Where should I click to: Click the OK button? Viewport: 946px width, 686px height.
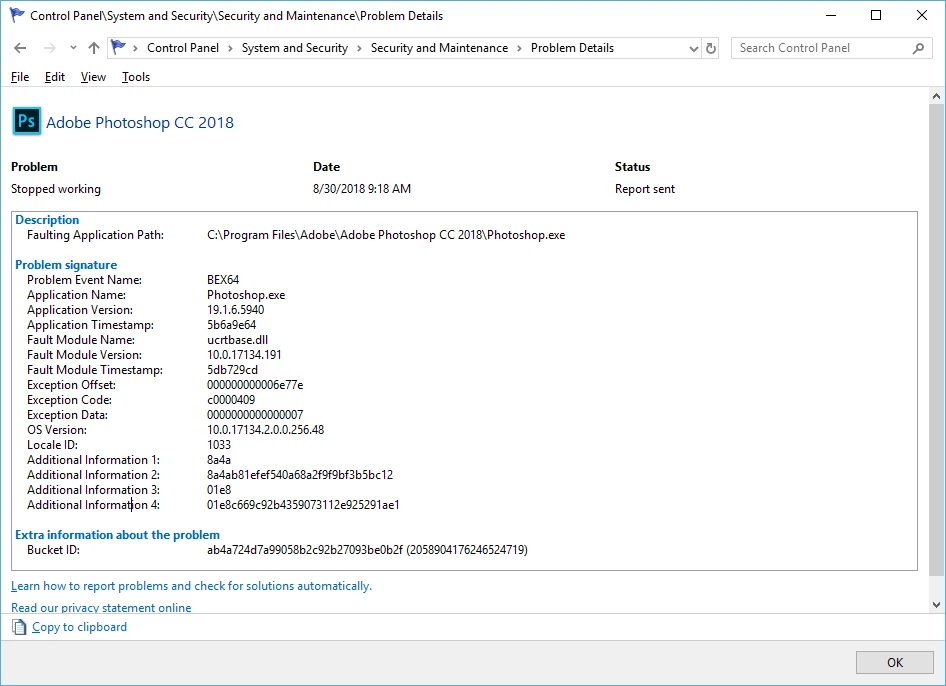coord(895,662)
